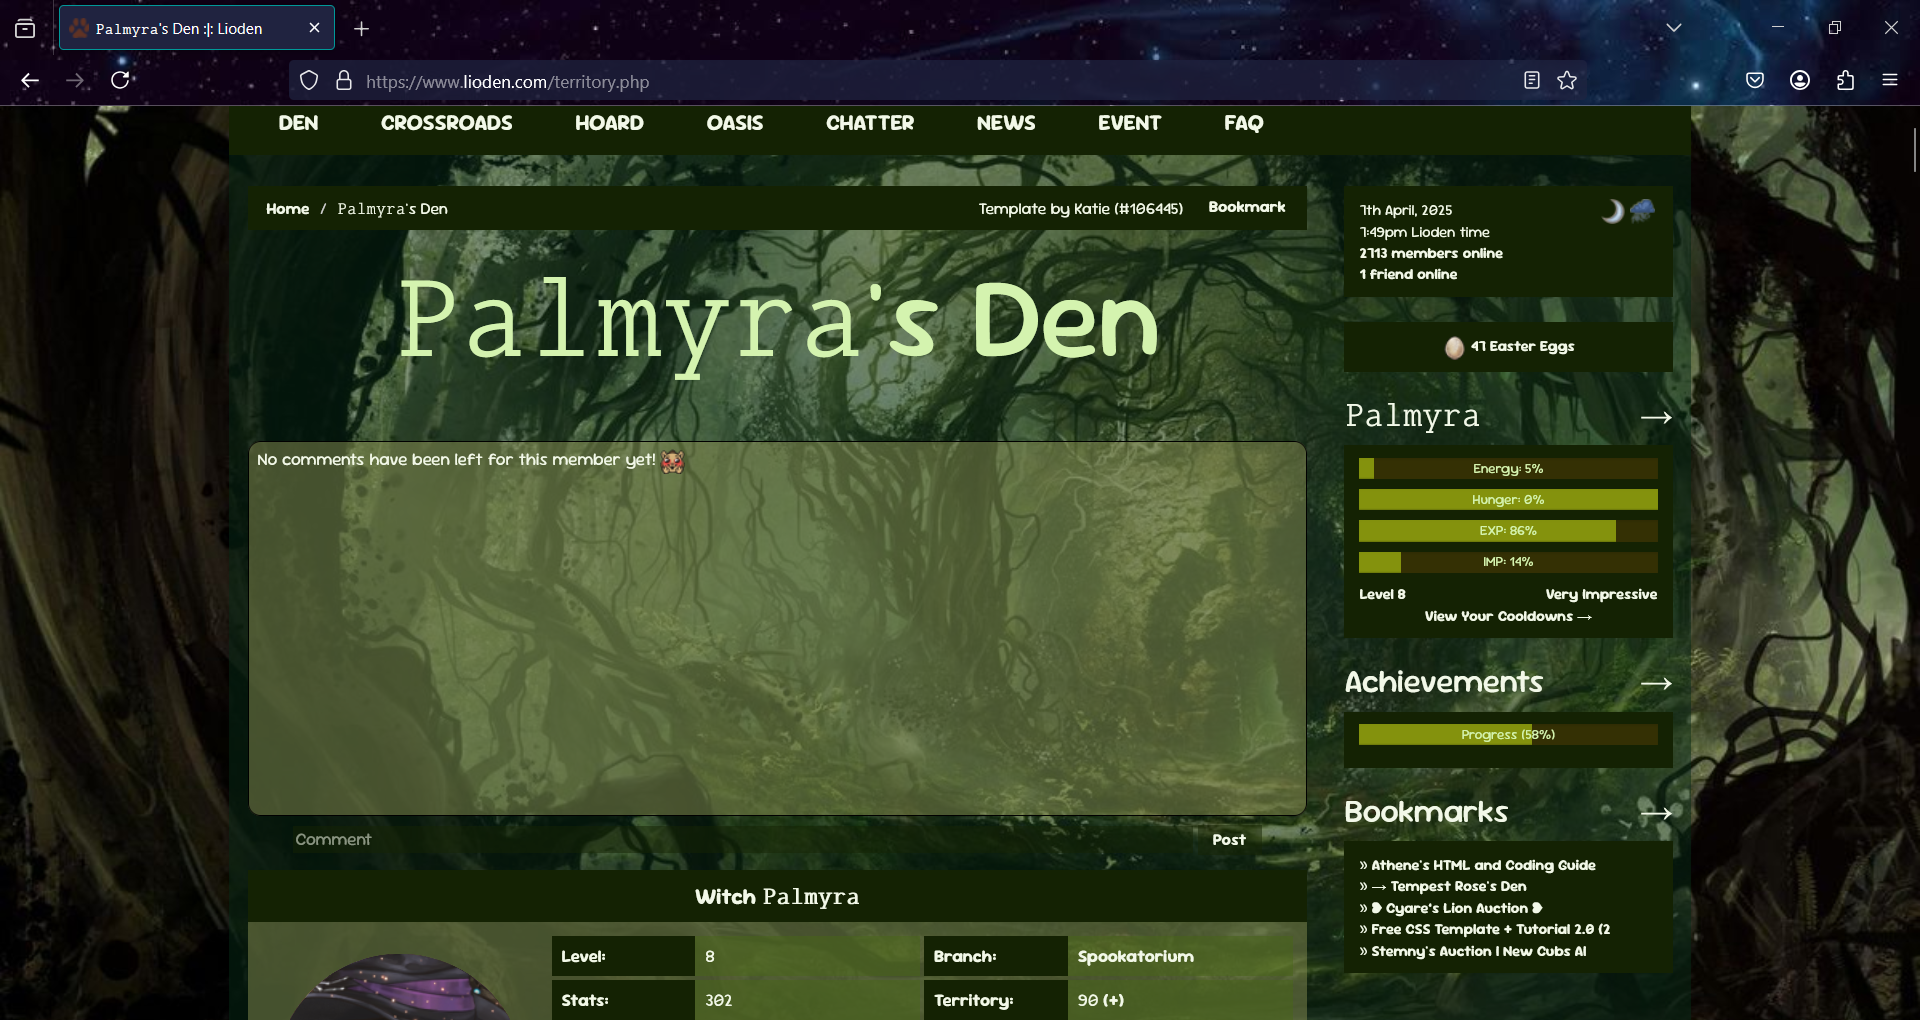Image resolution: width=1920 pixels, height=1020 pixels.
Task: Open Free CSS Template + Tutorial bookmark
Action: point(1490,929)
